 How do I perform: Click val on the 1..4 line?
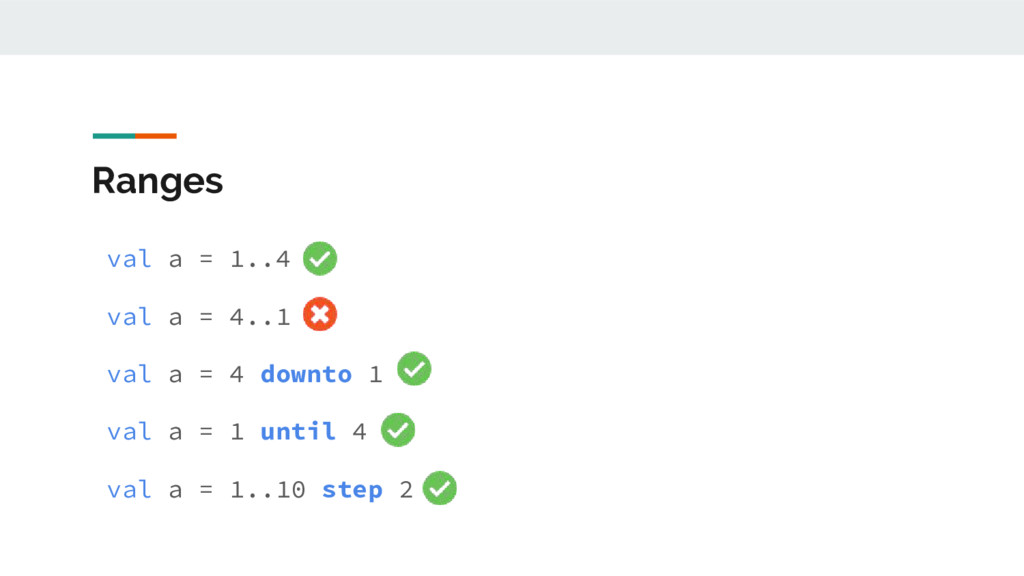click(129, 259)
